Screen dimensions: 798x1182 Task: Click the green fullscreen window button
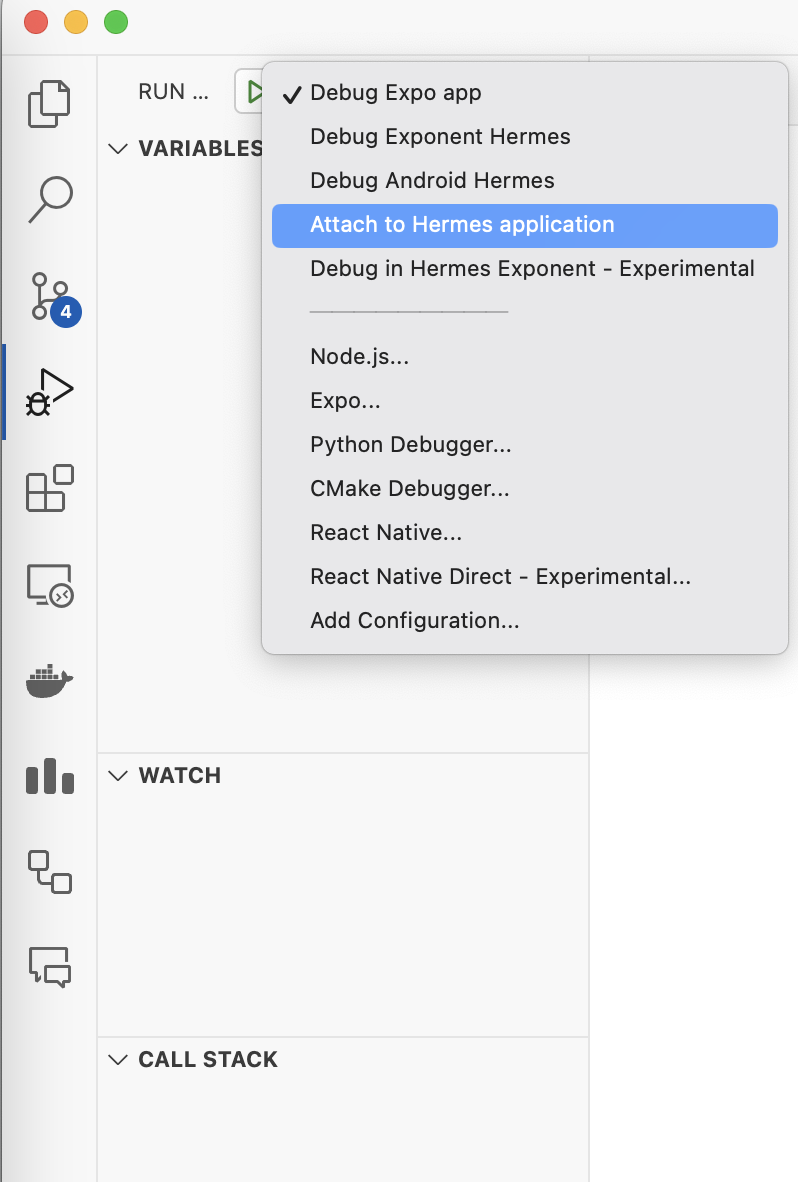[x=116, y=22]
